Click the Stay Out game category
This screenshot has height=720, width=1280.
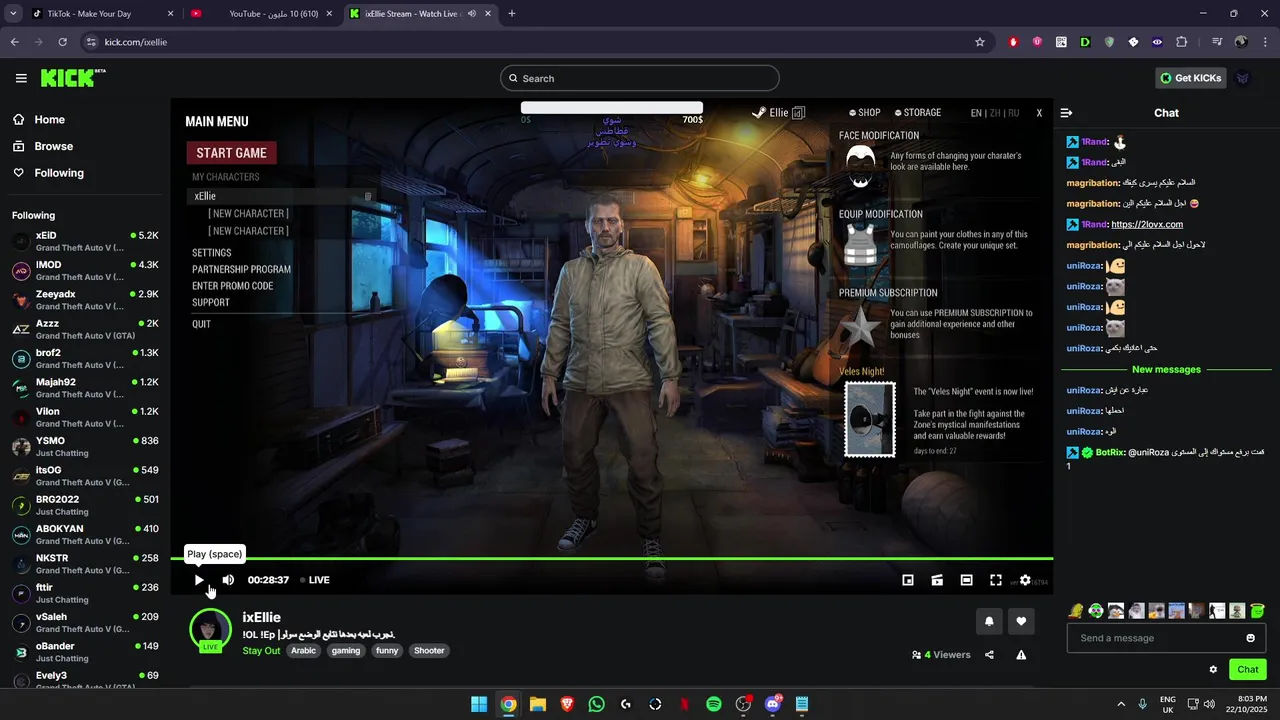(261, 651)
